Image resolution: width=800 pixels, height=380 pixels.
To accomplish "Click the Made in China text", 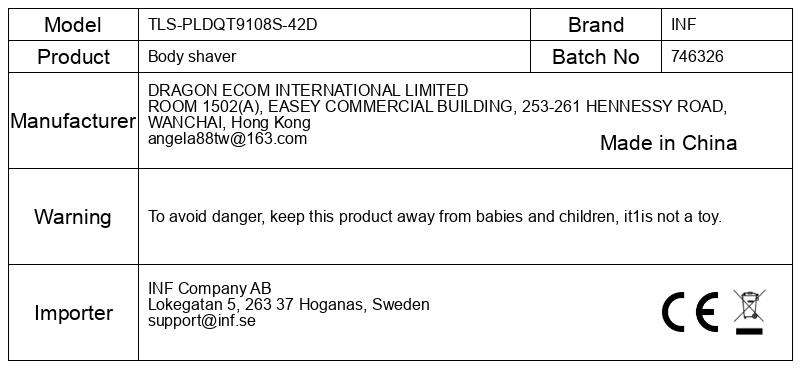I will tap(668, 143).
